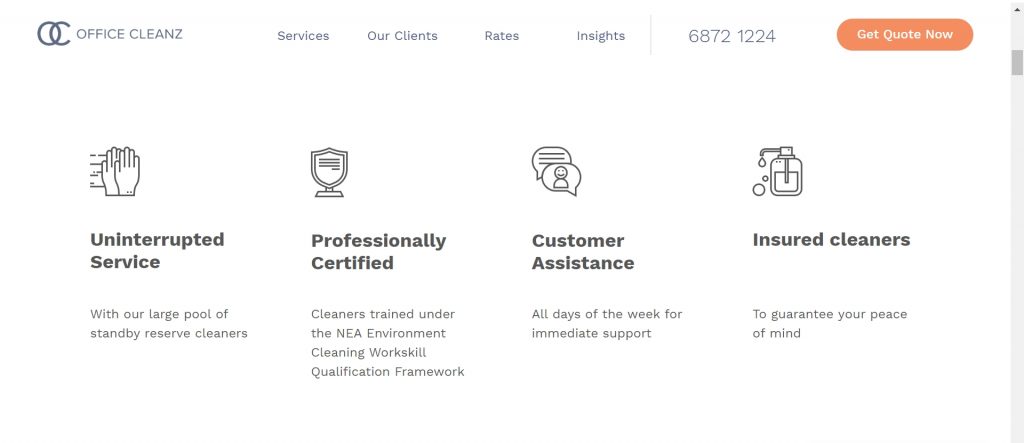Click the certification shield icon
The height and width of the screenshot is (443, 1024).
[x=329, y=172]
